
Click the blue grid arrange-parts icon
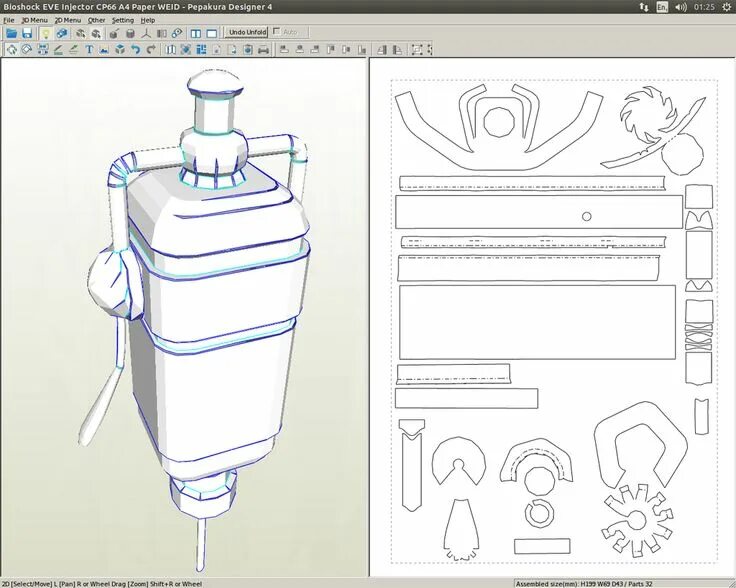(x=201, y=49)
